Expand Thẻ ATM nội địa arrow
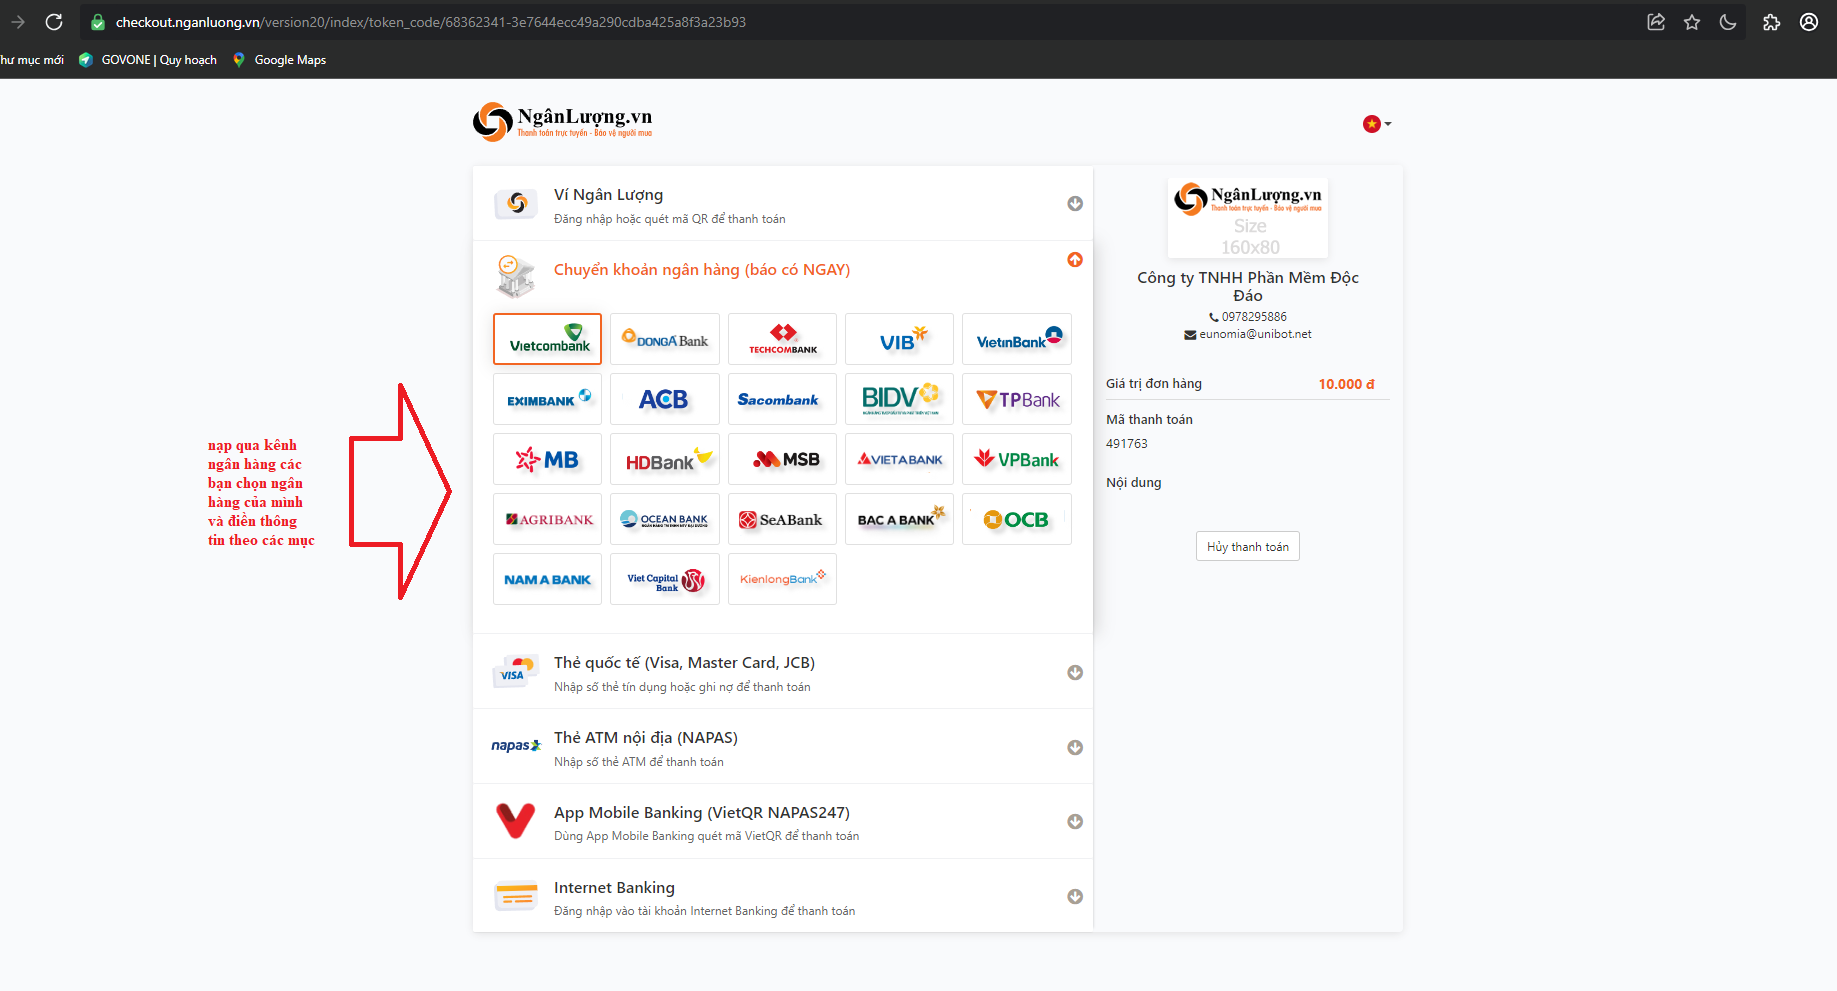This screenshot has width=1837, height=991. 1075,747
